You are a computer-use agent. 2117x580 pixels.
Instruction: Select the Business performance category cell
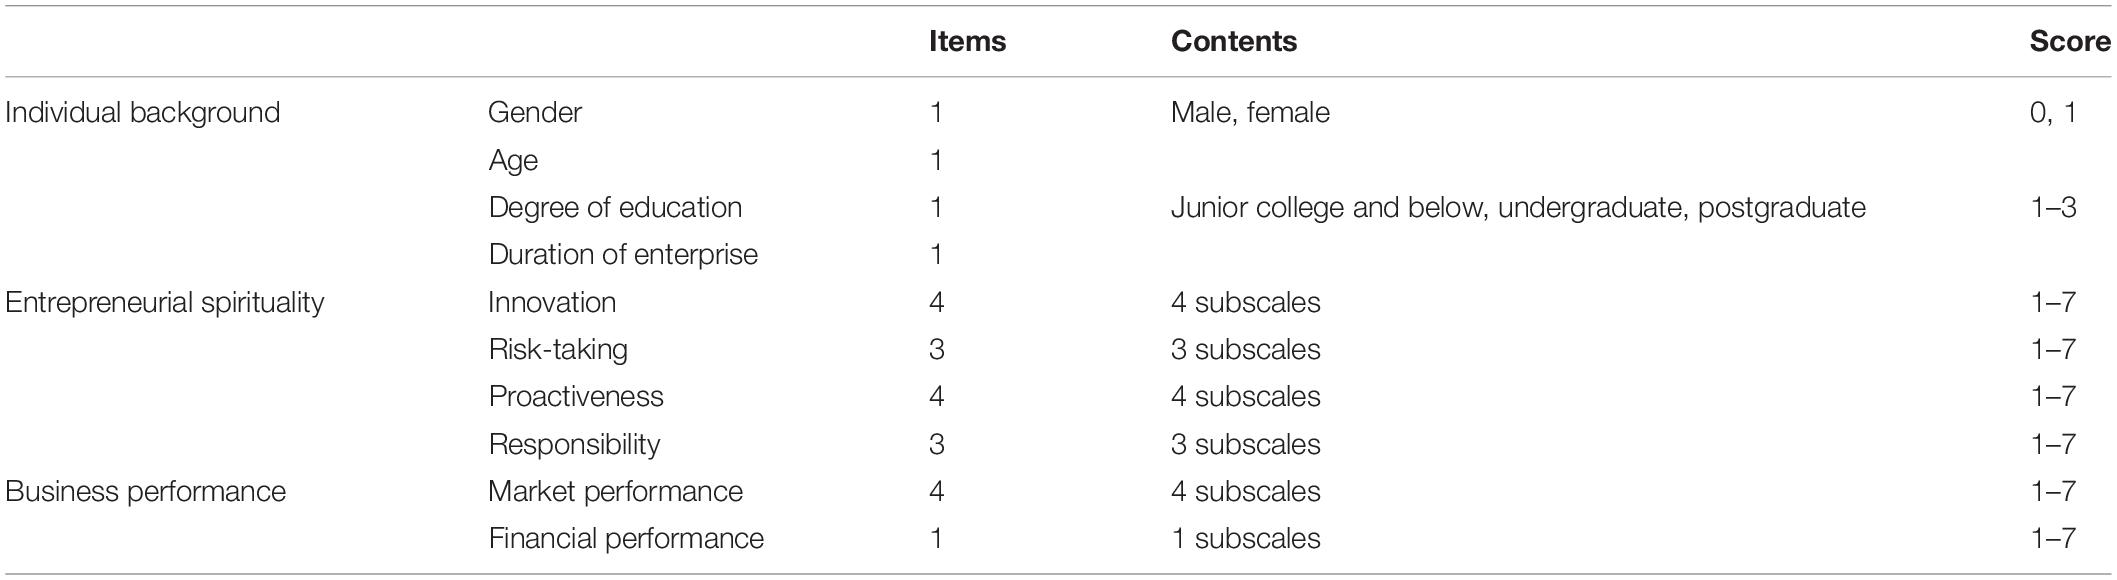(x=146, y=492)
